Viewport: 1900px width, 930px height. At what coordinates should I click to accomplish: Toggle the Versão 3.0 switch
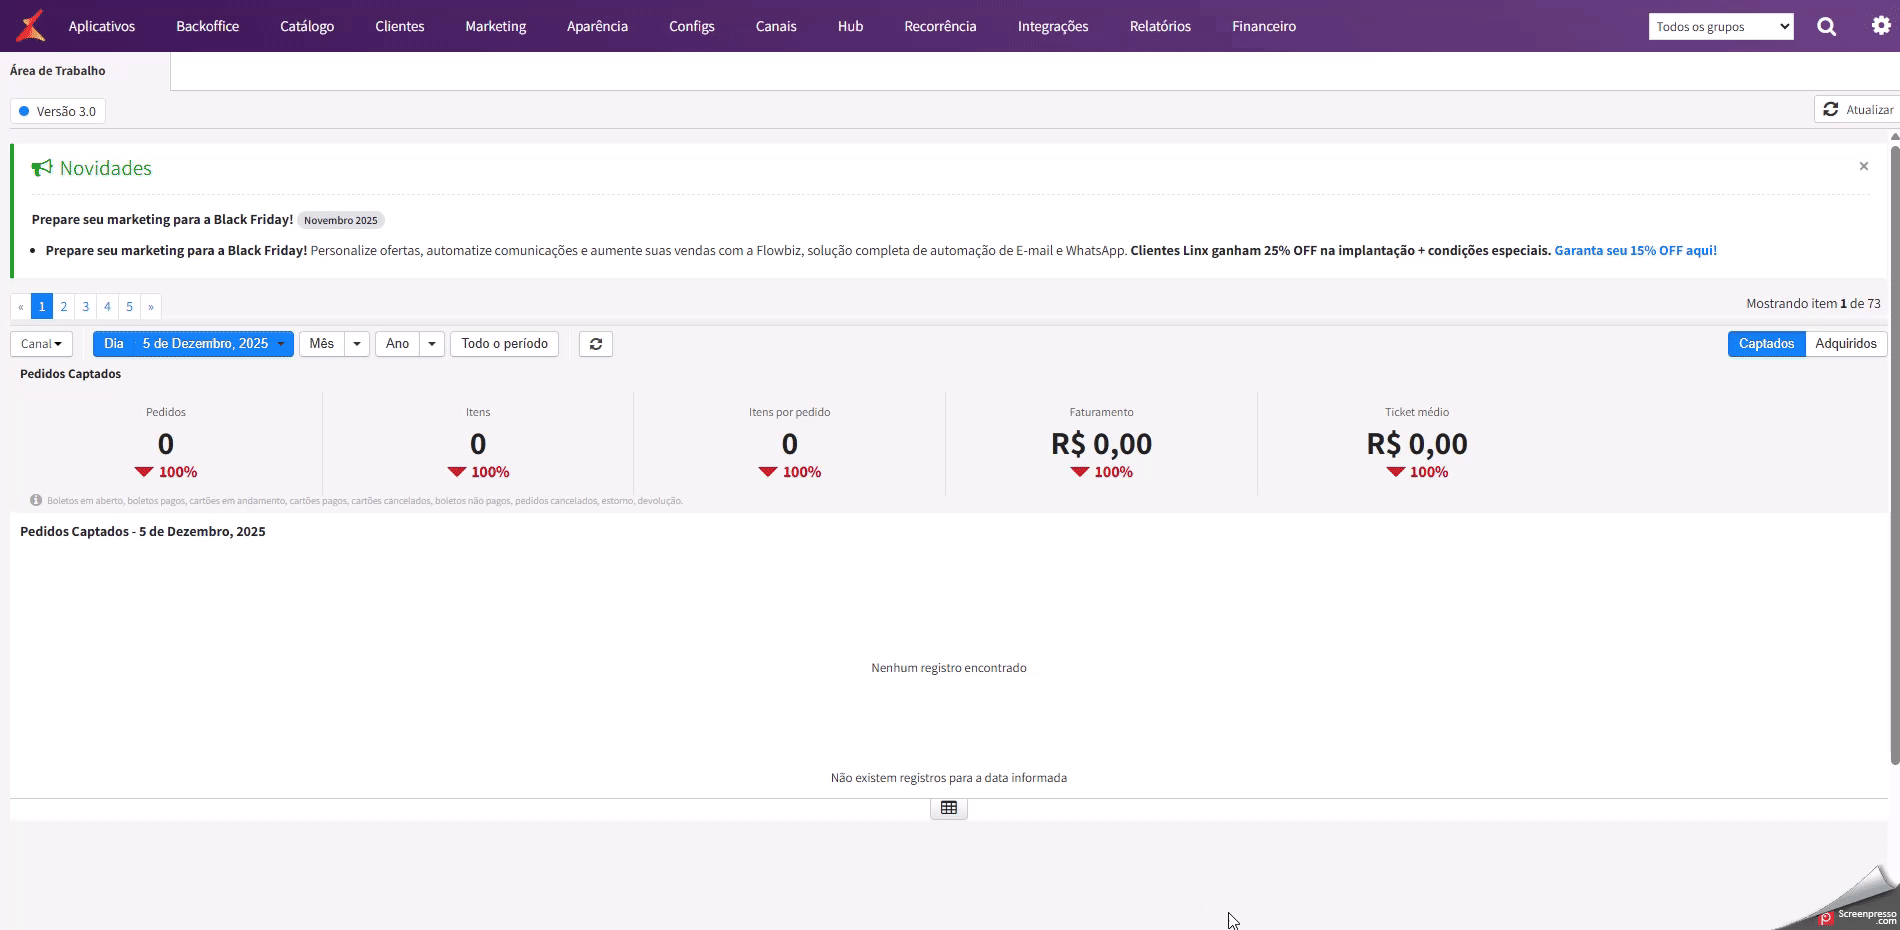58,111
